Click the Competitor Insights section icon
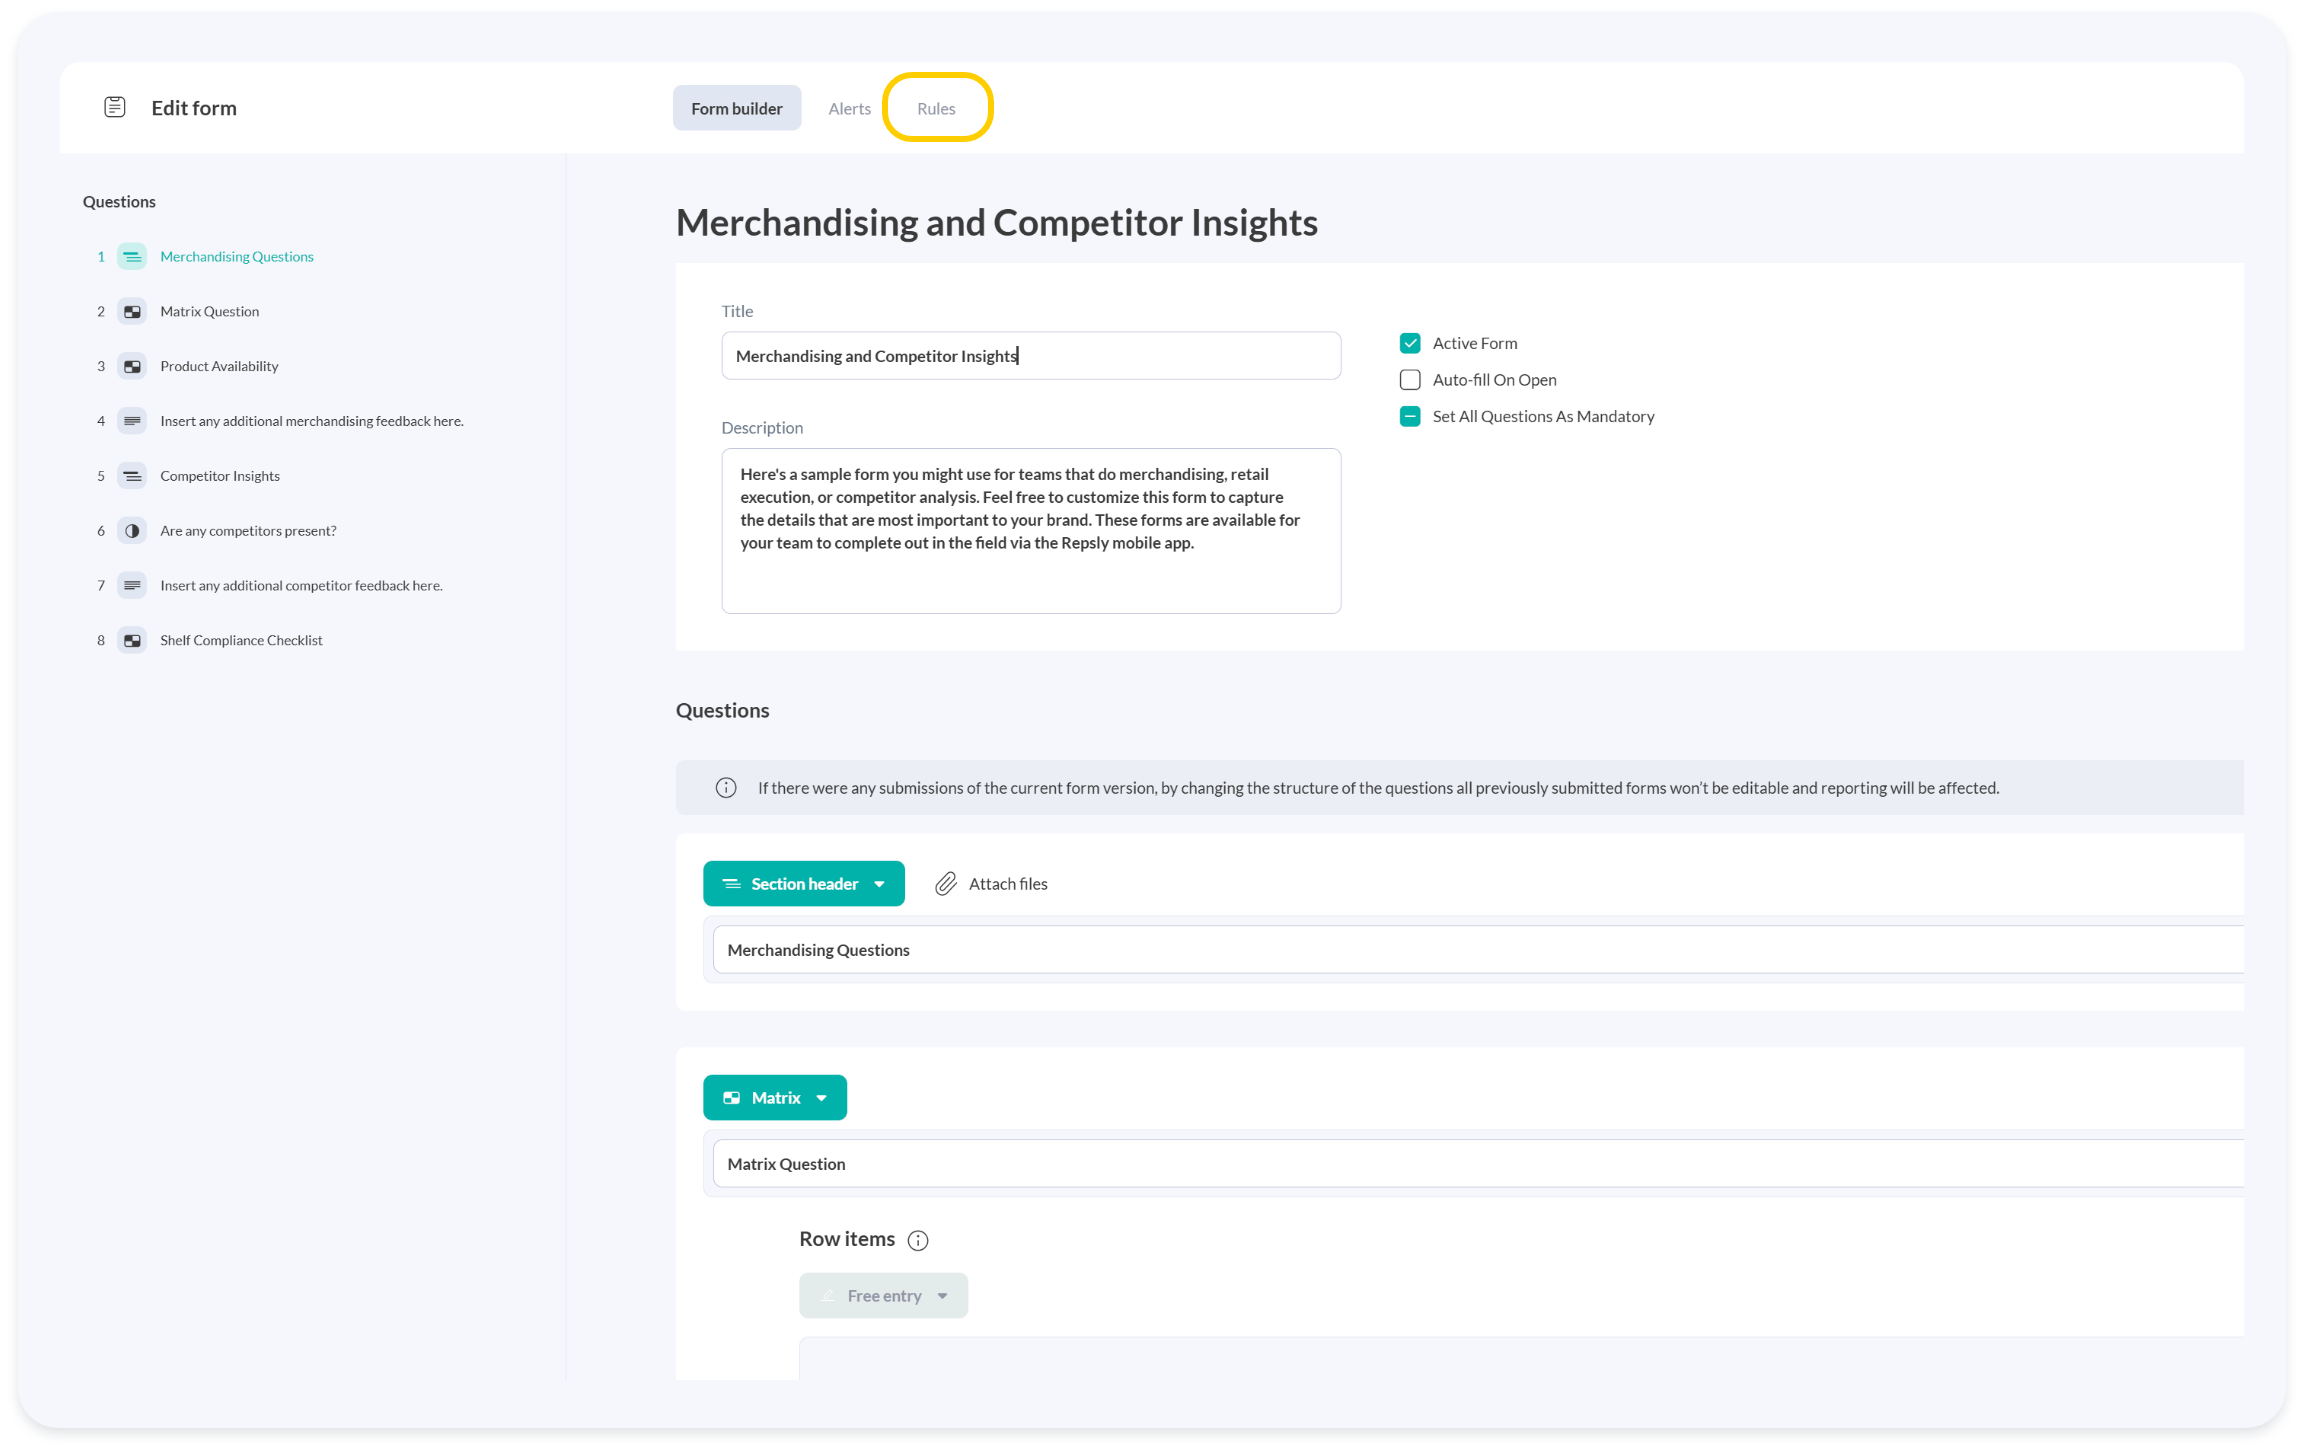The height and width of the screenshot is (1452, 2304). (x=132, y=476)
